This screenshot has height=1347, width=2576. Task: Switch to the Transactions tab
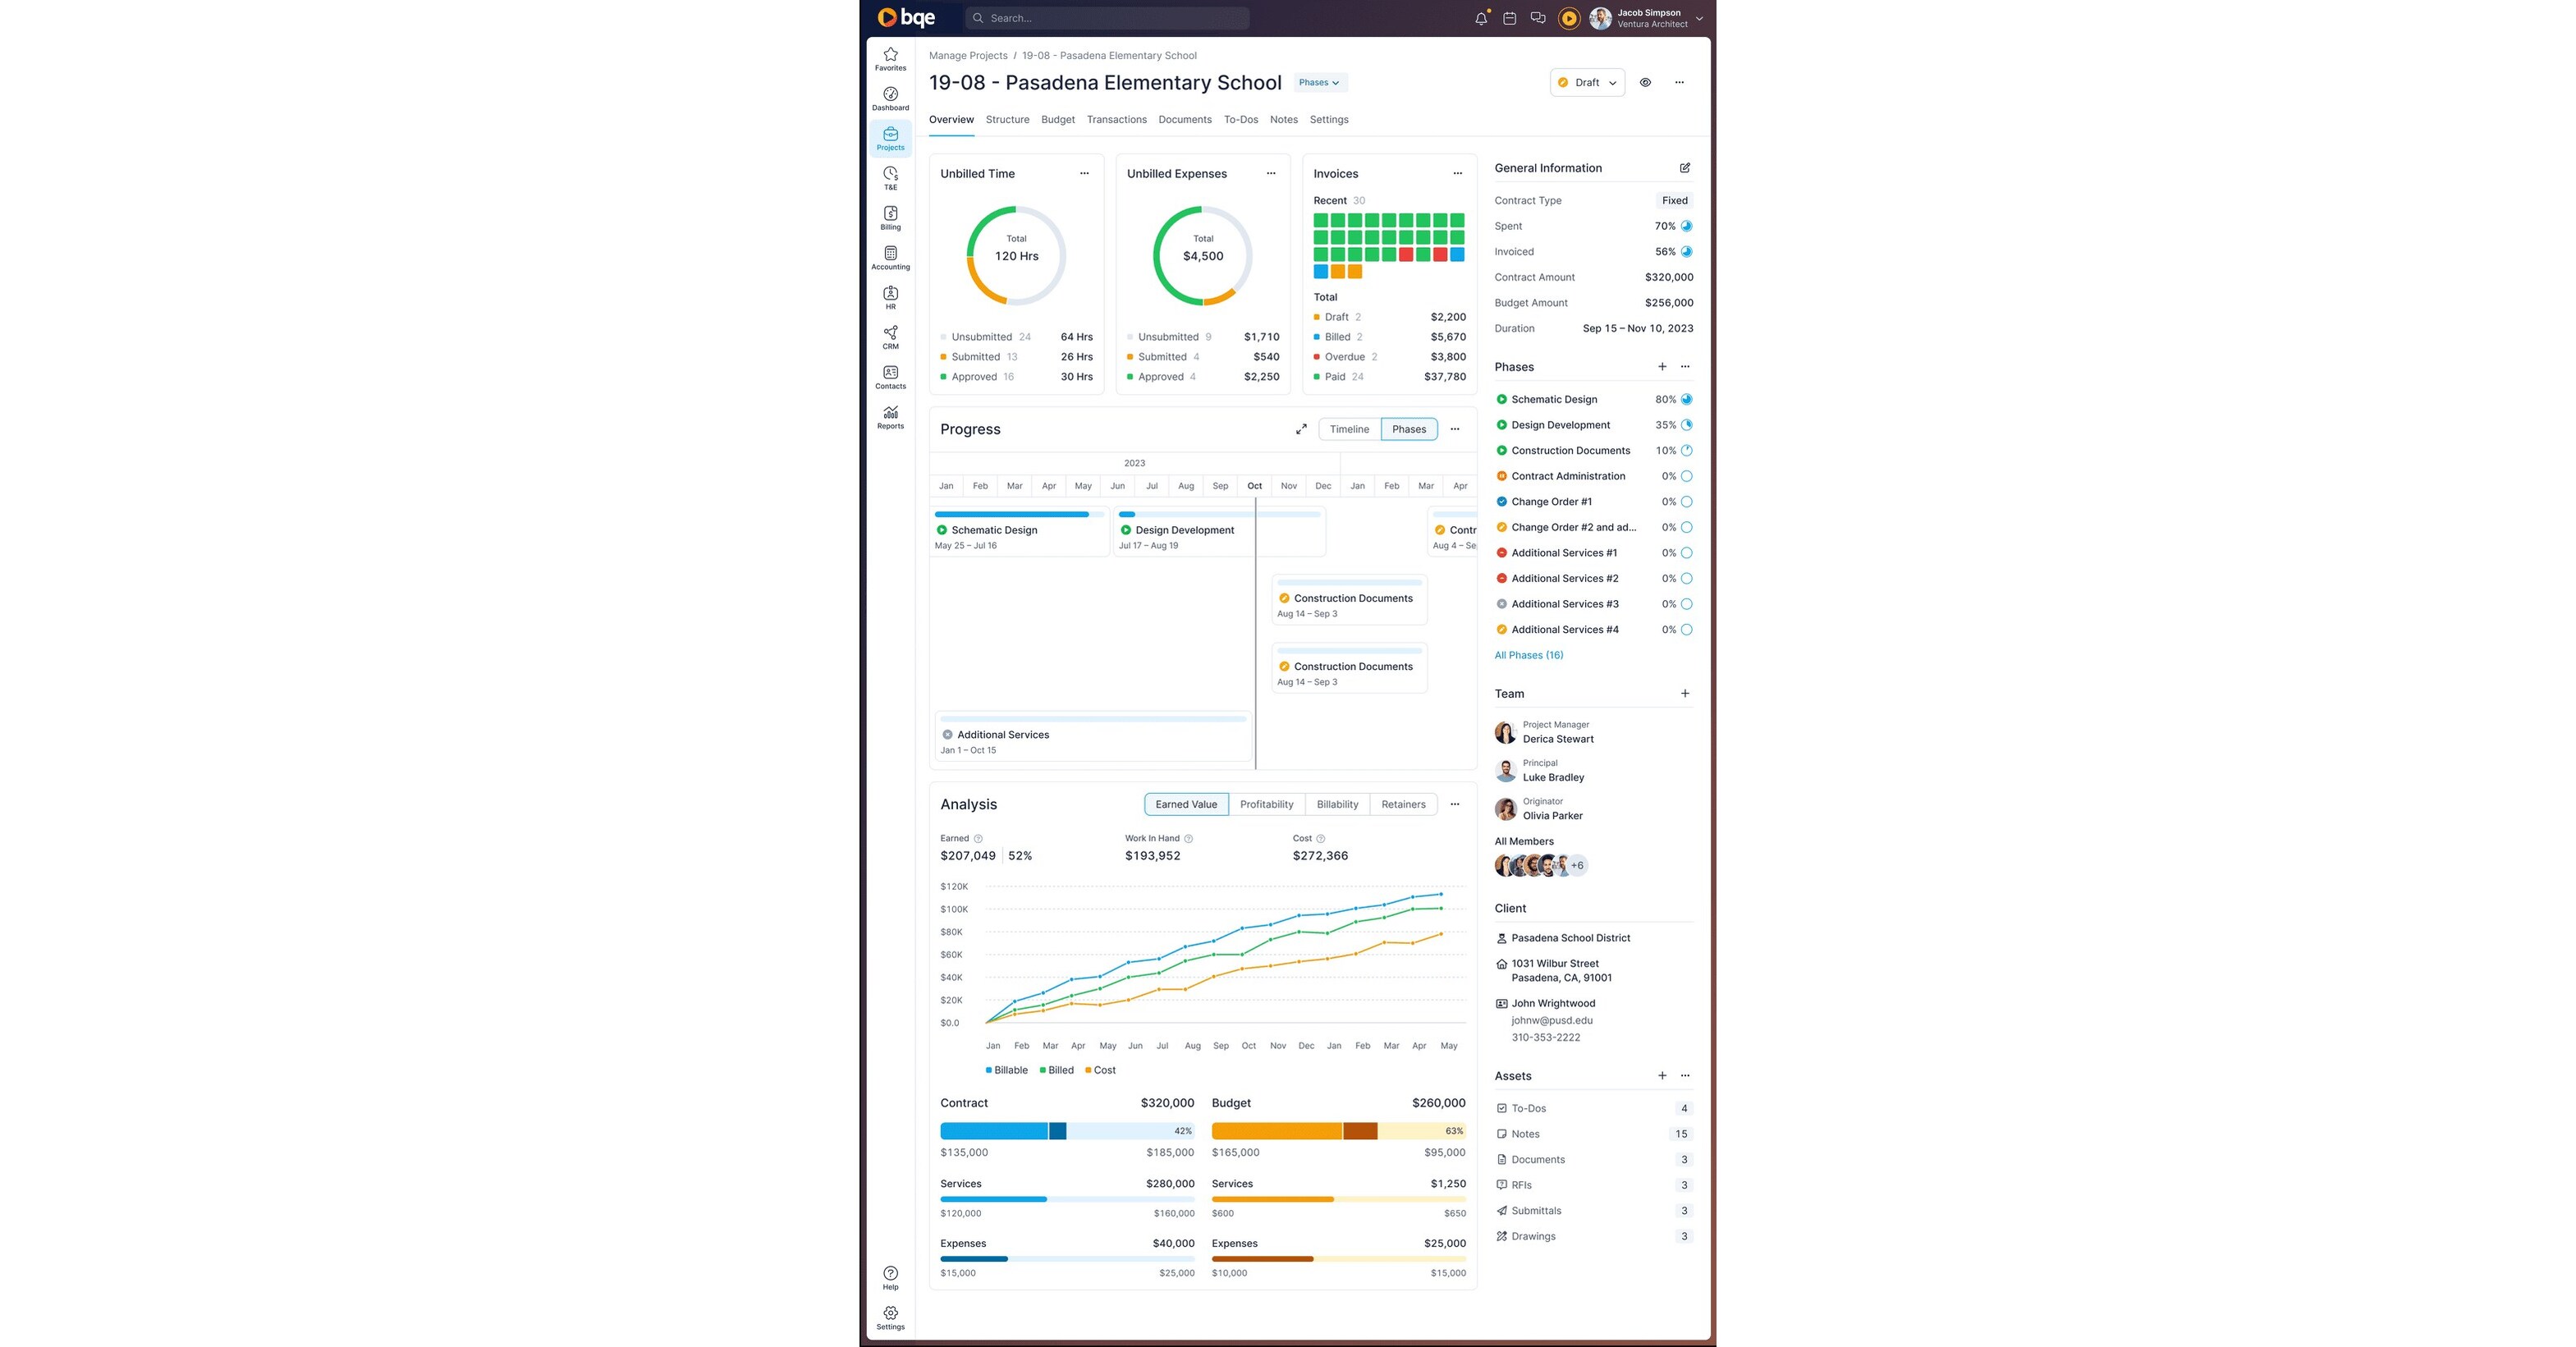[x=1117, y=119]
